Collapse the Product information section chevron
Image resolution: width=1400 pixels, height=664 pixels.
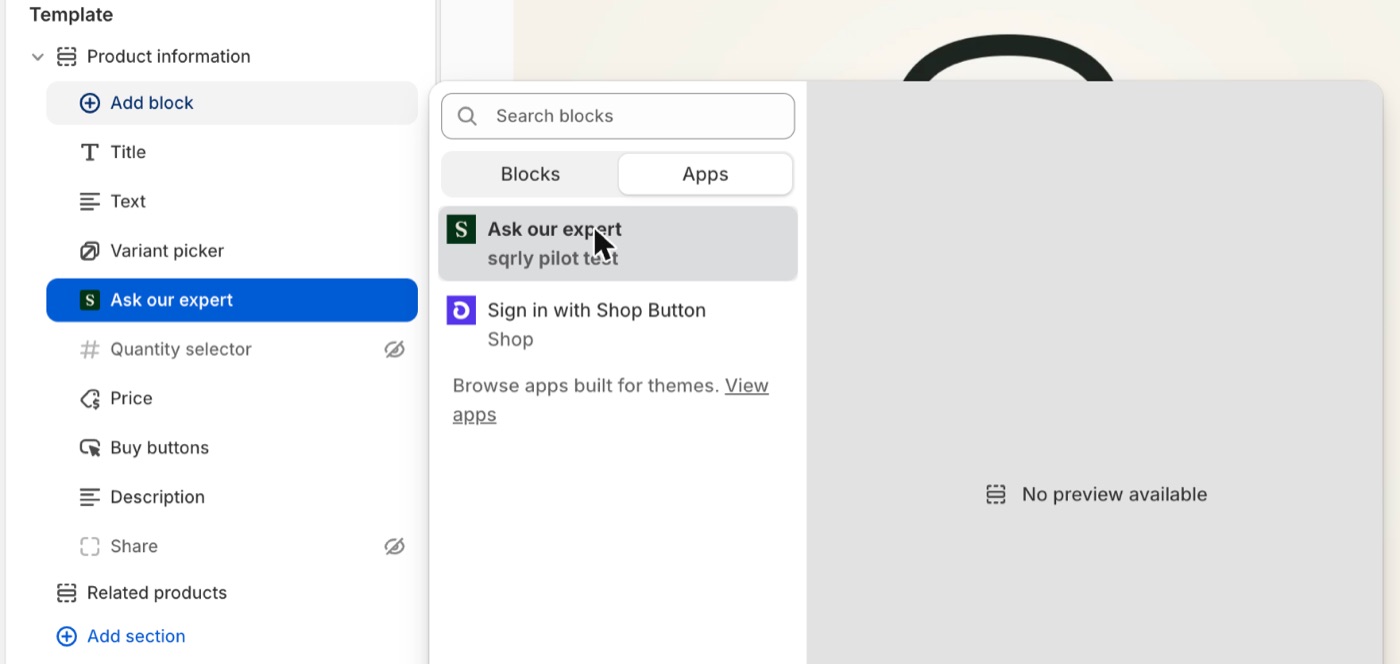pyautogui.click(x=38, y=57)
